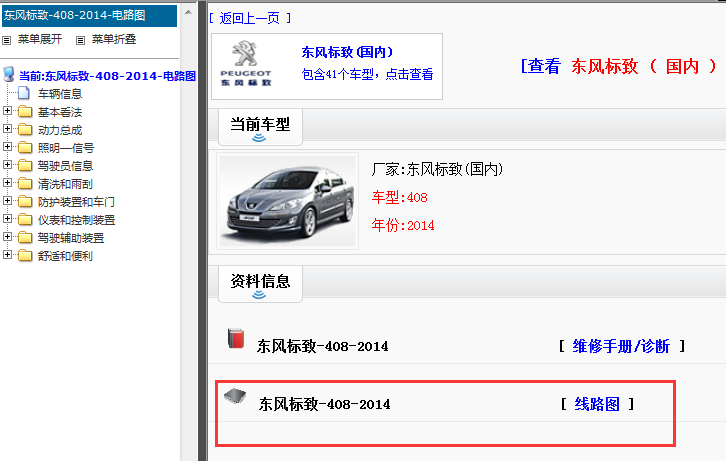Click the folder icon for 驾驶辅助装置
726x461 pixels.
click(25, 238)
